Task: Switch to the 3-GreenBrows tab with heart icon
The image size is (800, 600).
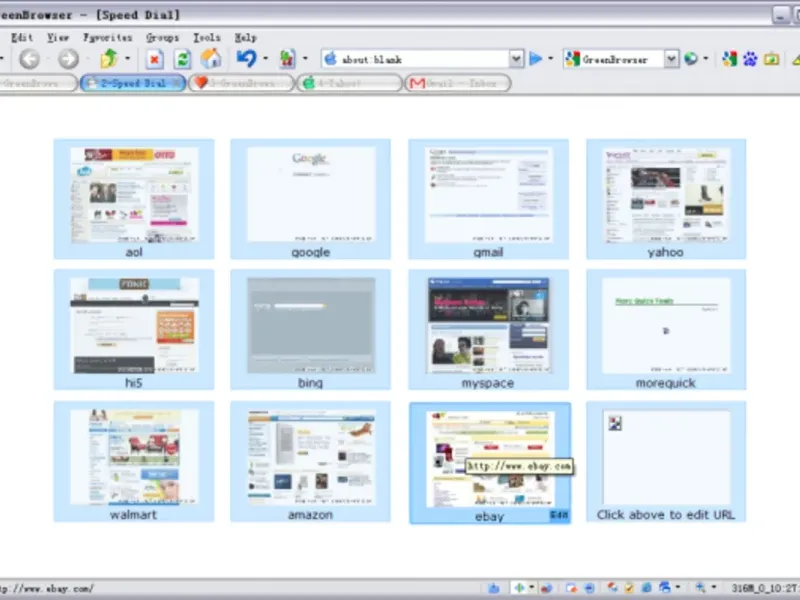Action: click(241, 83)
